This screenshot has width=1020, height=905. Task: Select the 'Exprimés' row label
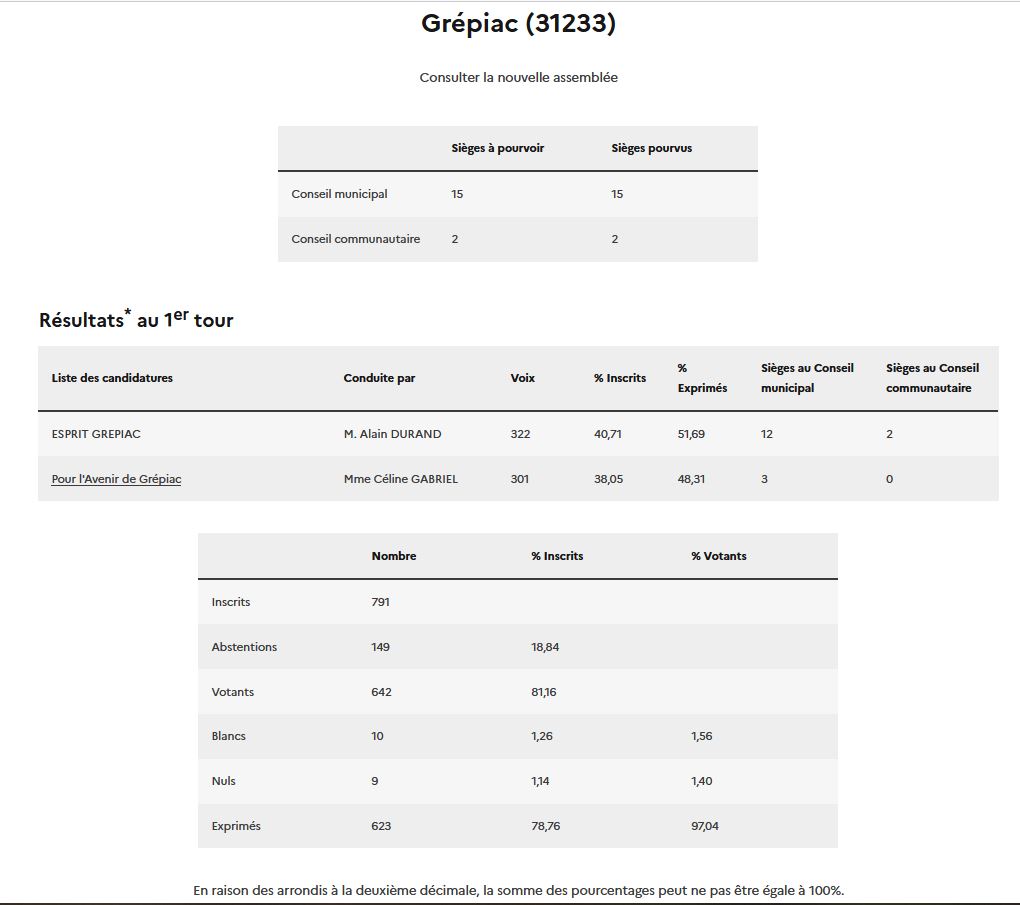tap(236, 826)
